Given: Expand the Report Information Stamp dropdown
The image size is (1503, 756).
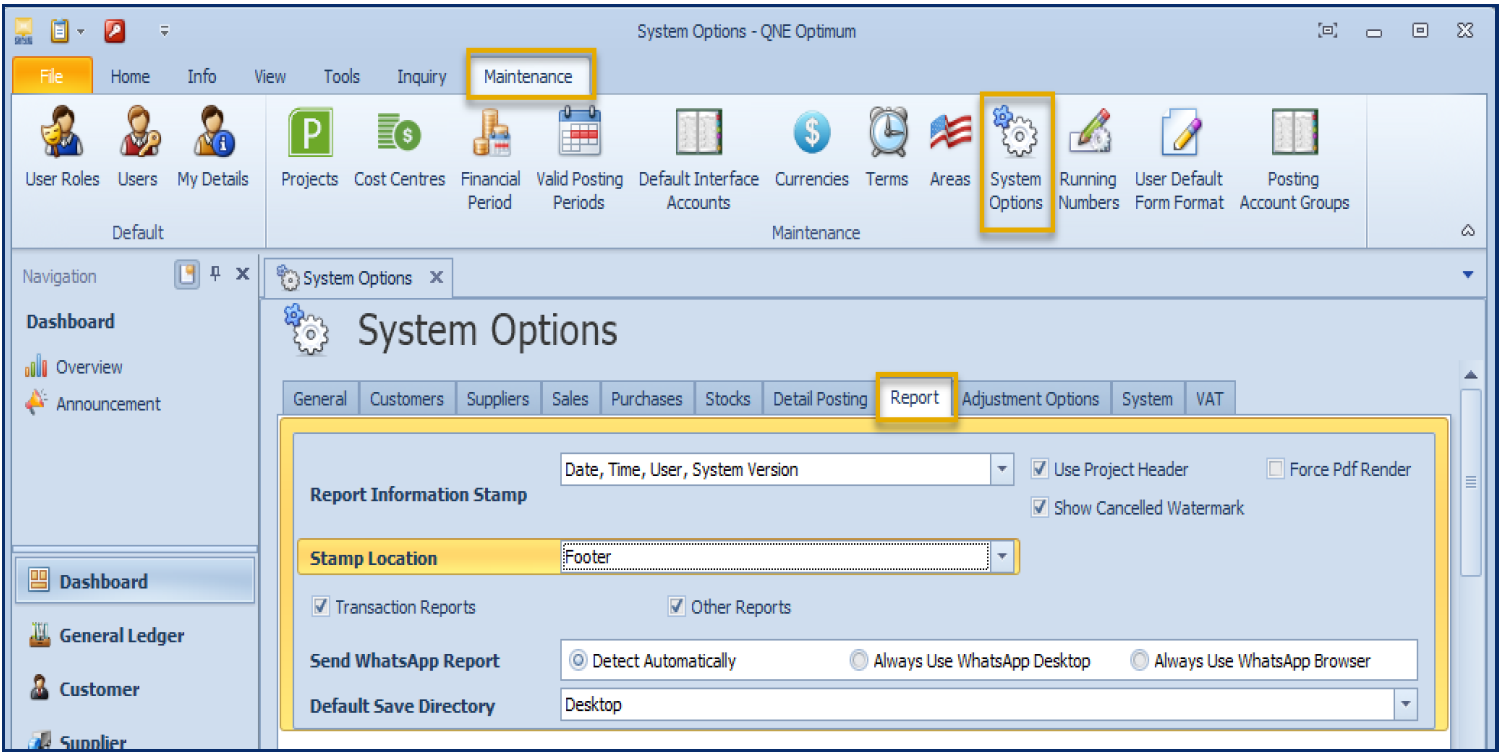Looking at the screenshot, I should 1003,469.
